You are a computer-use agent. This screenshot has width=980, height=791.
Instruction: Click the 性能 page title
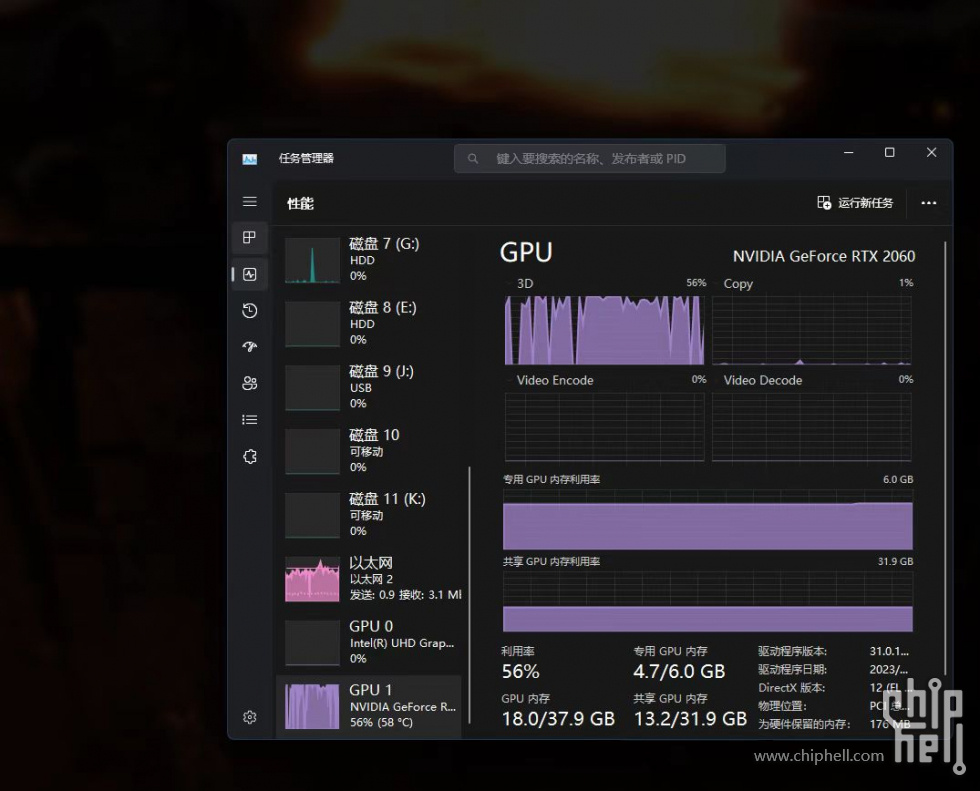301,203
